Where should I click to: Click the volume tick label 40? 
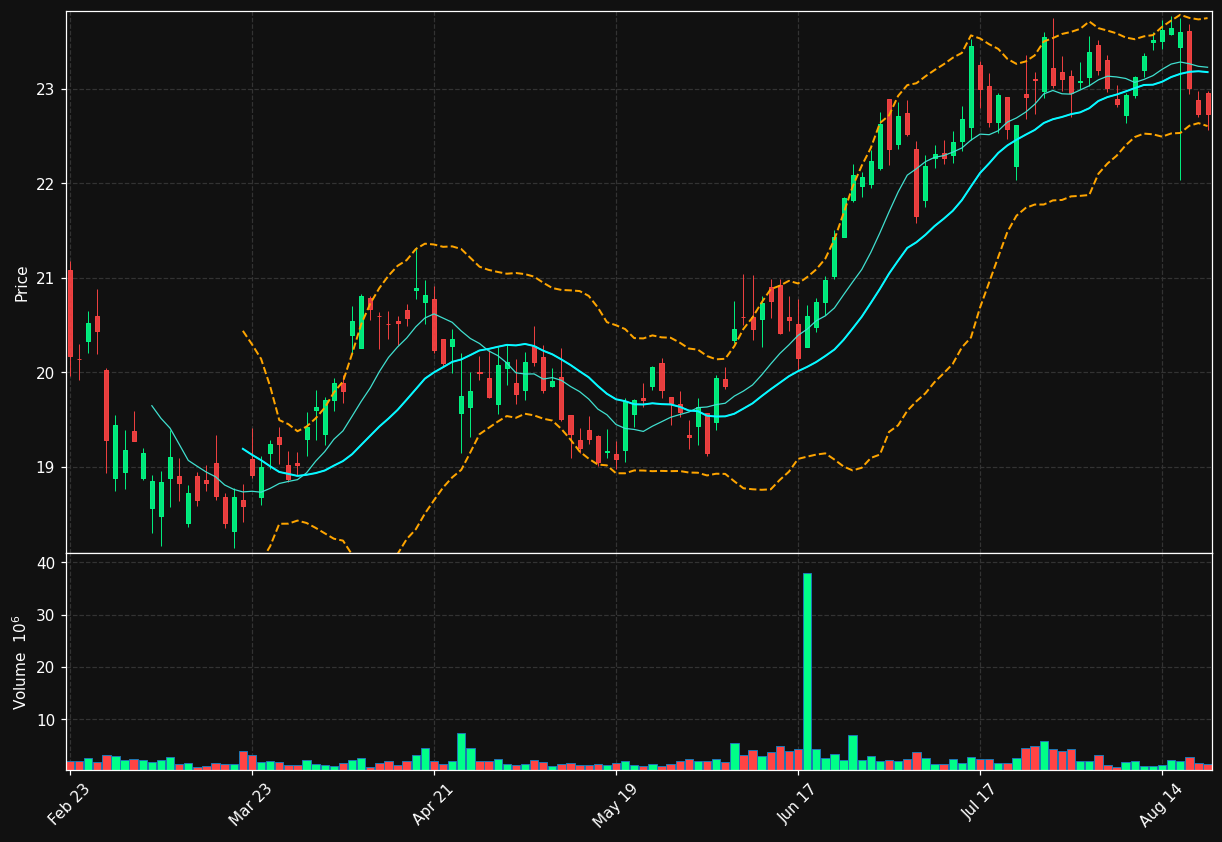click(x=45, y=563)
